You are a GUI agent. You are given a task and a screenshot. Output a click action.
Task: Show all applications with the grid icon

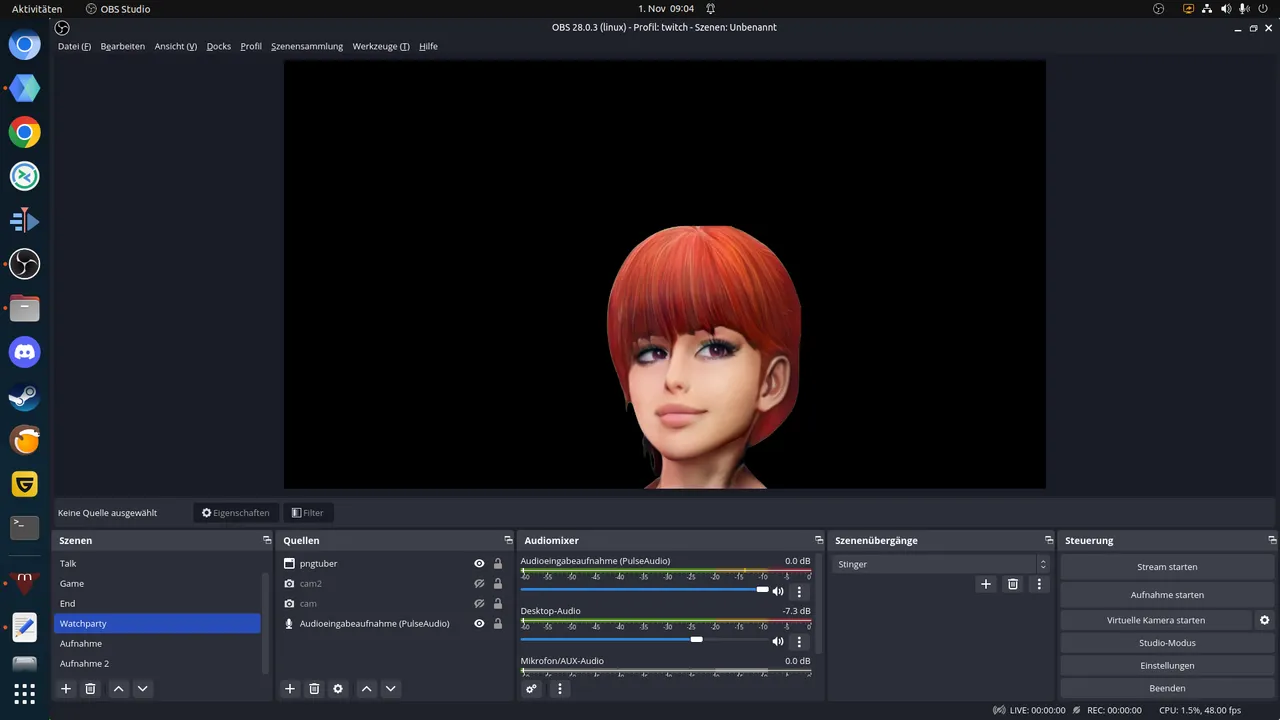24,693
